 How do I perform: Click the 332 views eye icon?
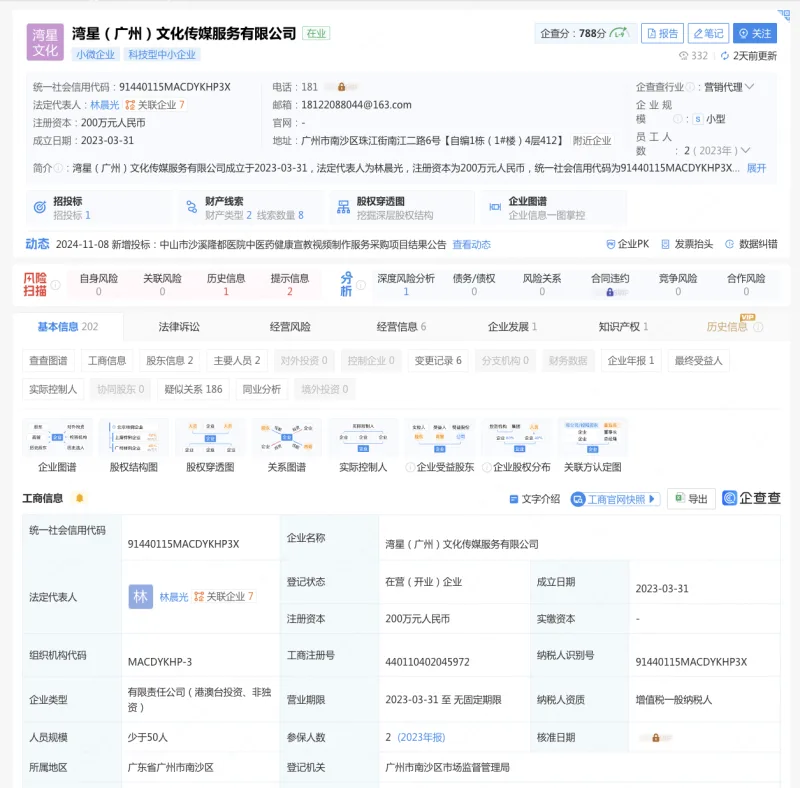click(683, 56)
